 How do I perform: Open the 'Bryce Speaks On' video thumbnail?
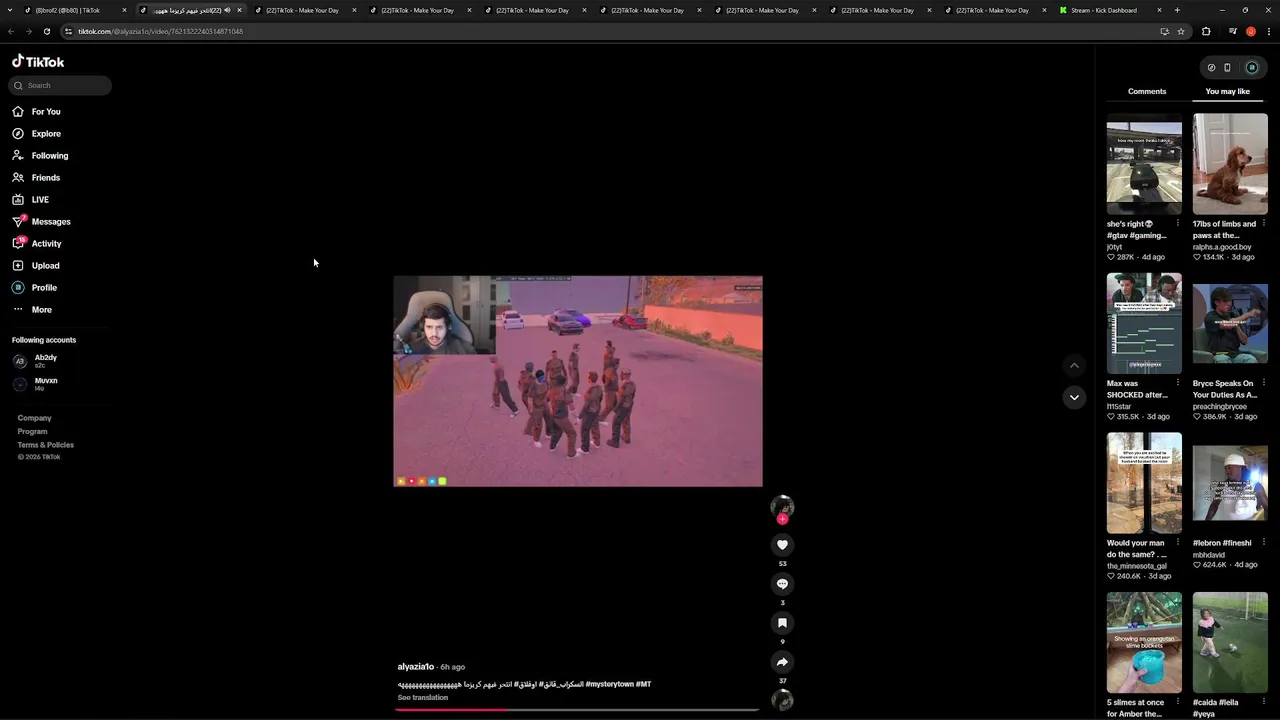[1230, 323]
